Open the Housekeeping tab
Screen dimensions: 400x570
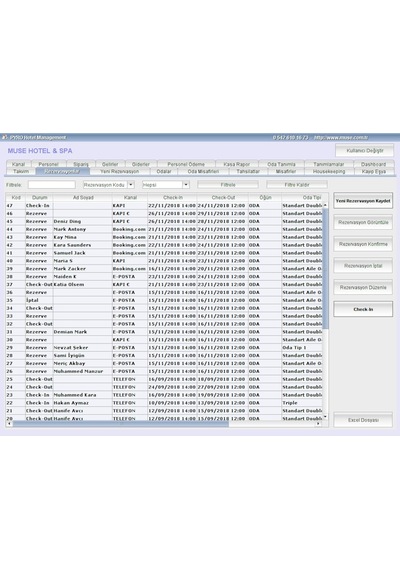329,171
